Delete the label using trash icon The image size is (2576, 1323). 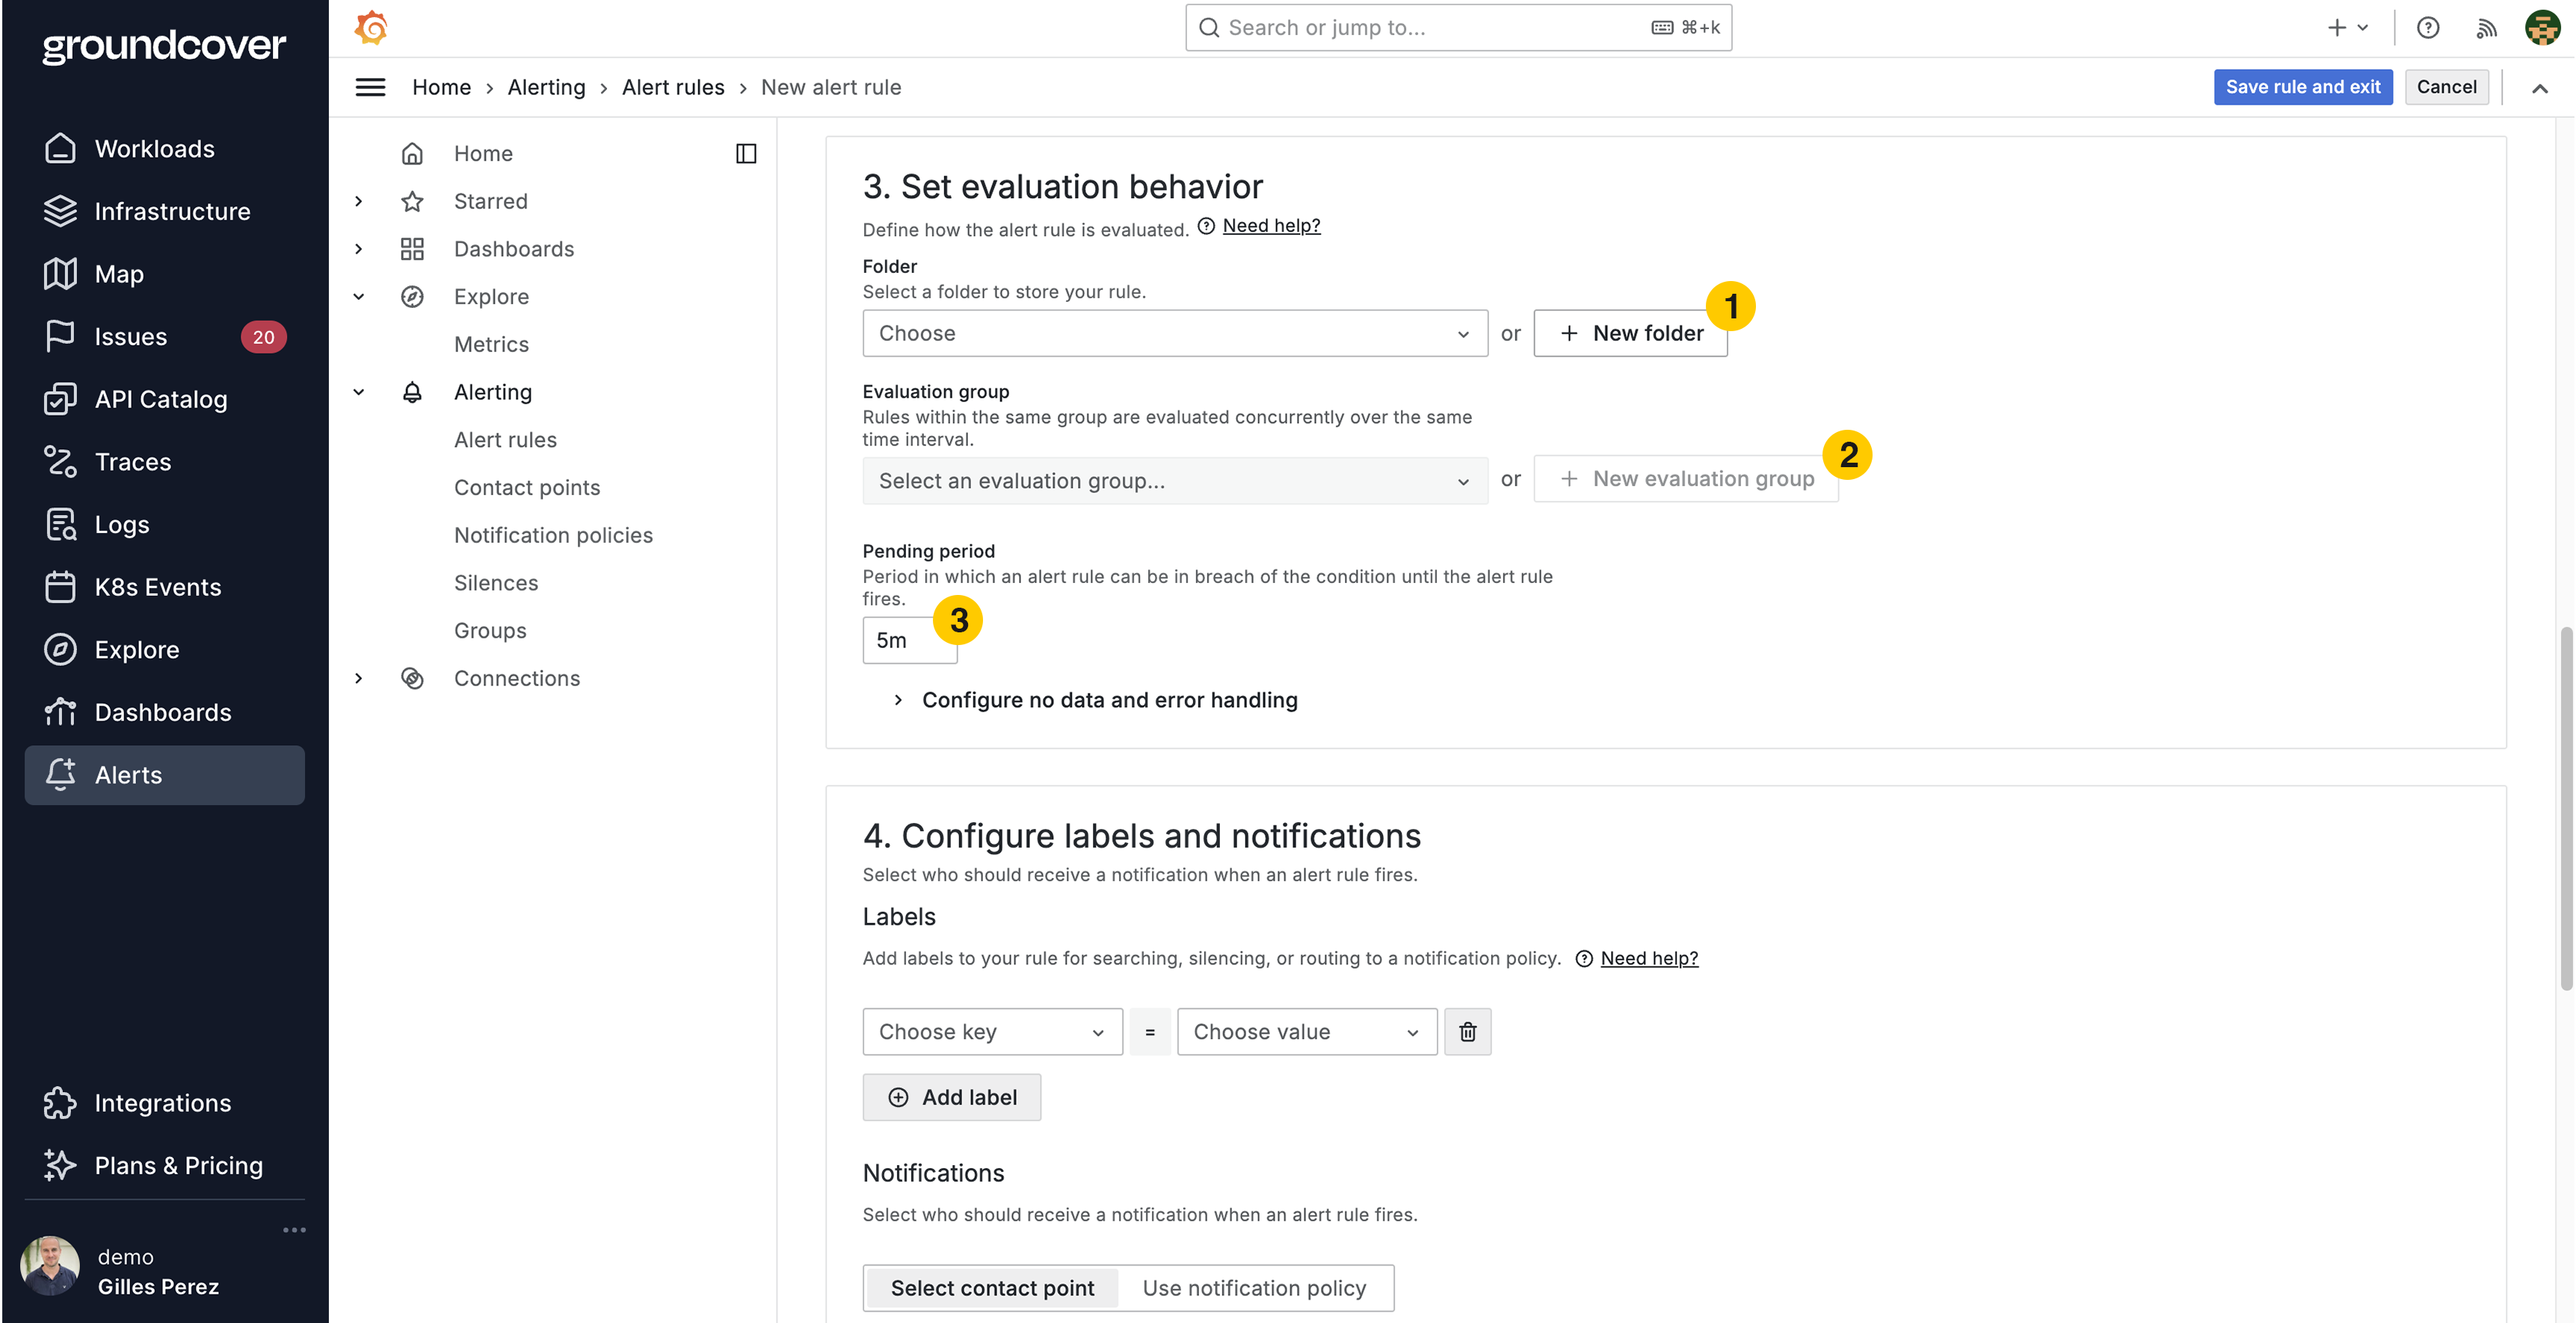(1467, 1031)
